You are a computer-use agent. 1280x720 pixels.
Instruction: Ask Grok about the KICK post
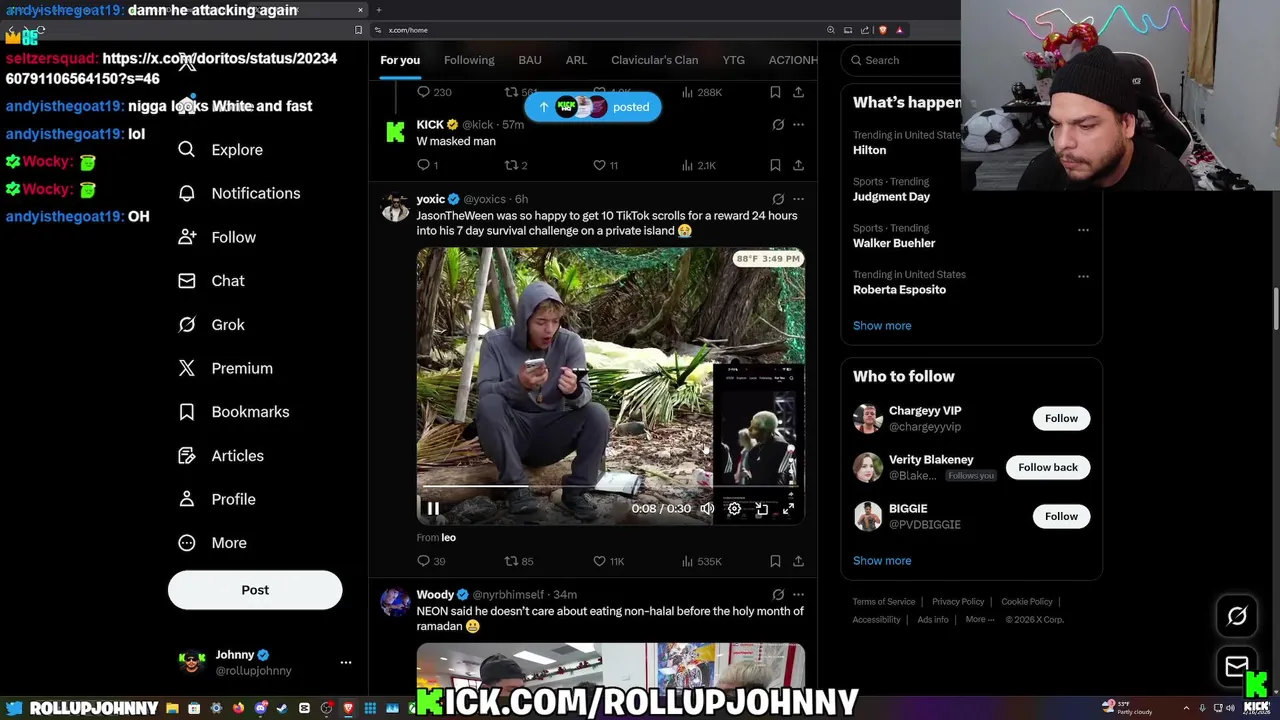tap(778, 125)
